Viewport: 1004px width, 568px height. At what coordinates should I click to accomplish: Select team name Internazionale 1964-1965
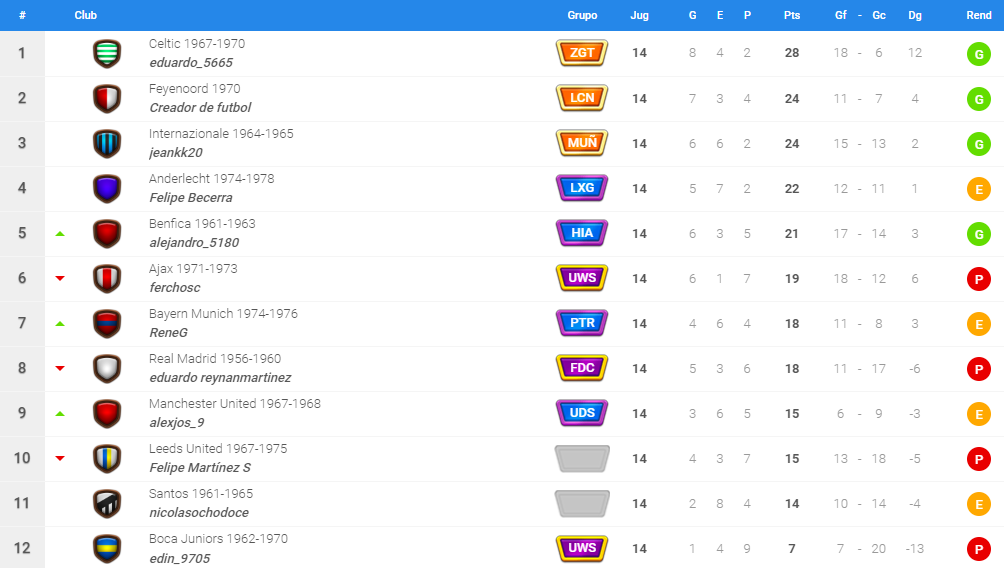pyautogui.click(x=221, y=134)
